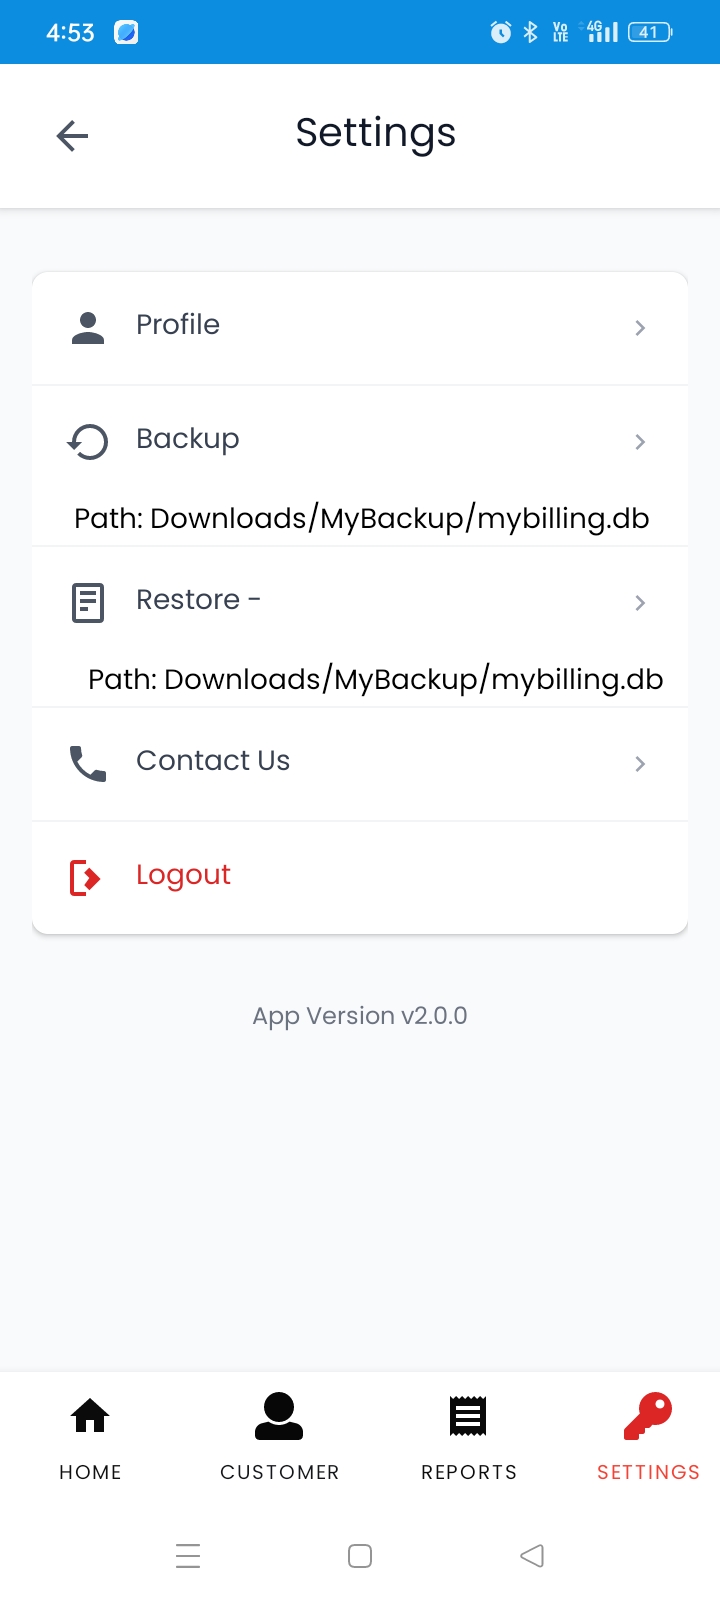Tap the Customer person icon
This screenshot has width=720, height=1600.
pyautogui.click(x=279, y=1416)
